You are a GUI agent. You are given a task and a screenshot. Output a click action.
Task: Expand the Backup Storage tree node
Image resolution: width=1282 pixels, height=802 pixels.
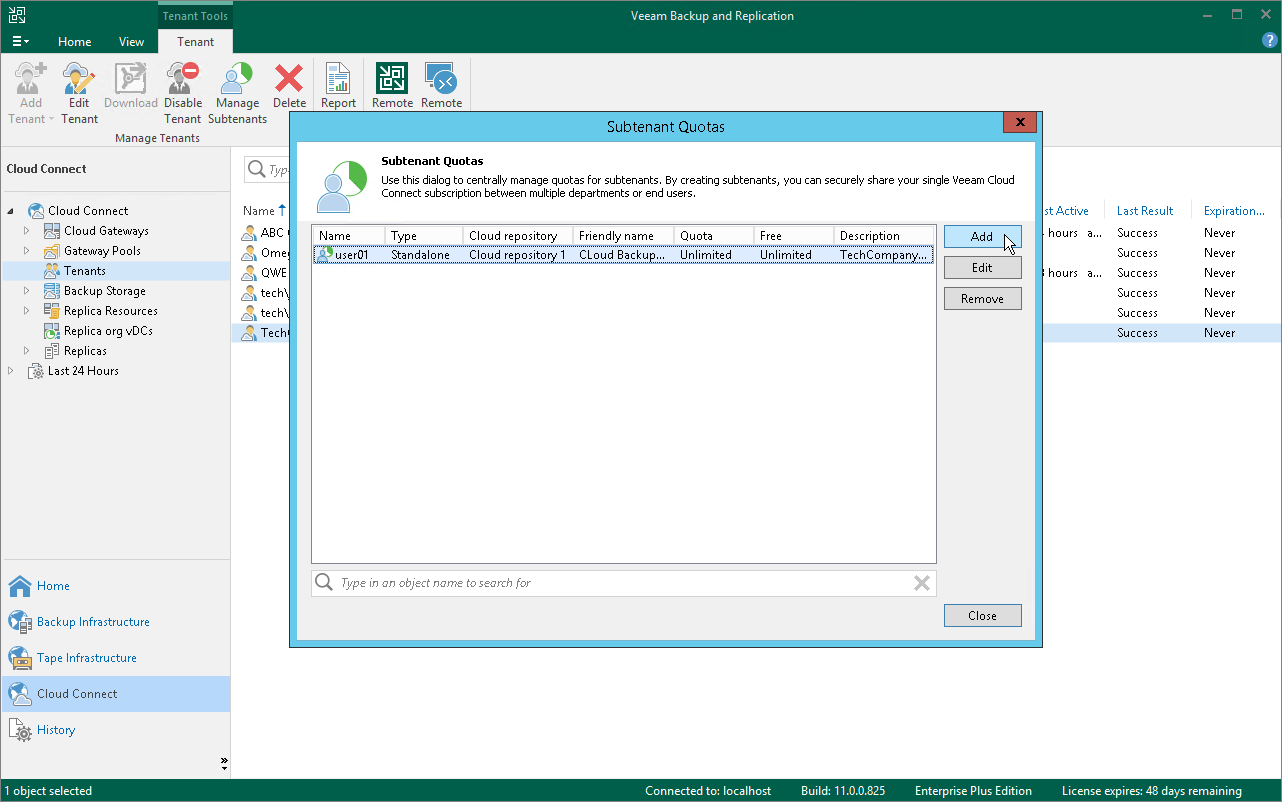[28, 291]
